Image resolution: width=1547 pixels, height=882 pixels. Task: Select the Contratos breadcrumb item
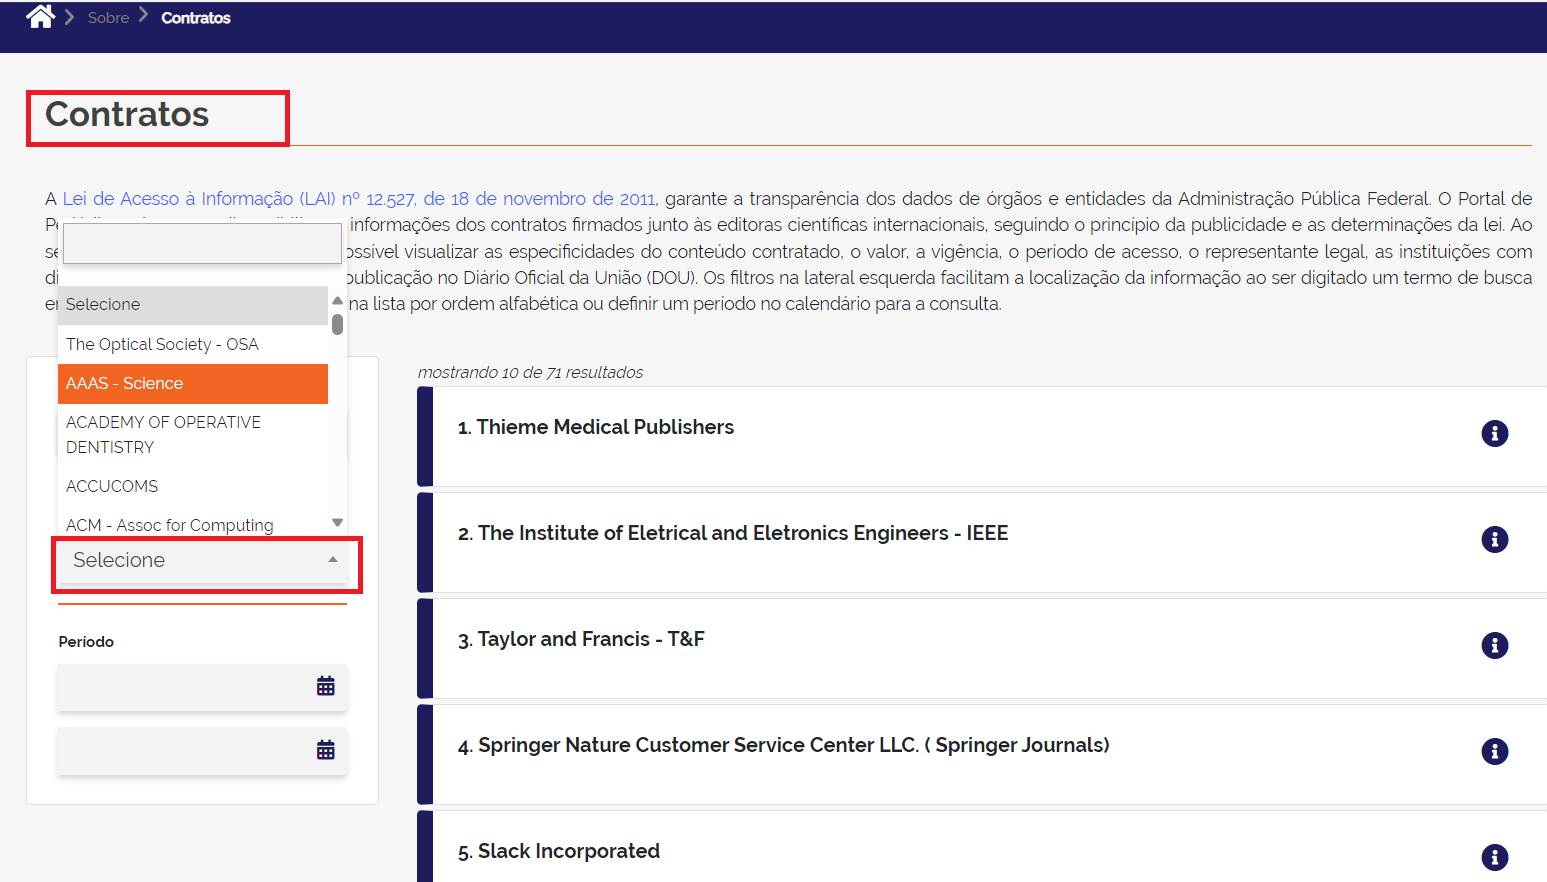click(196, 18)
